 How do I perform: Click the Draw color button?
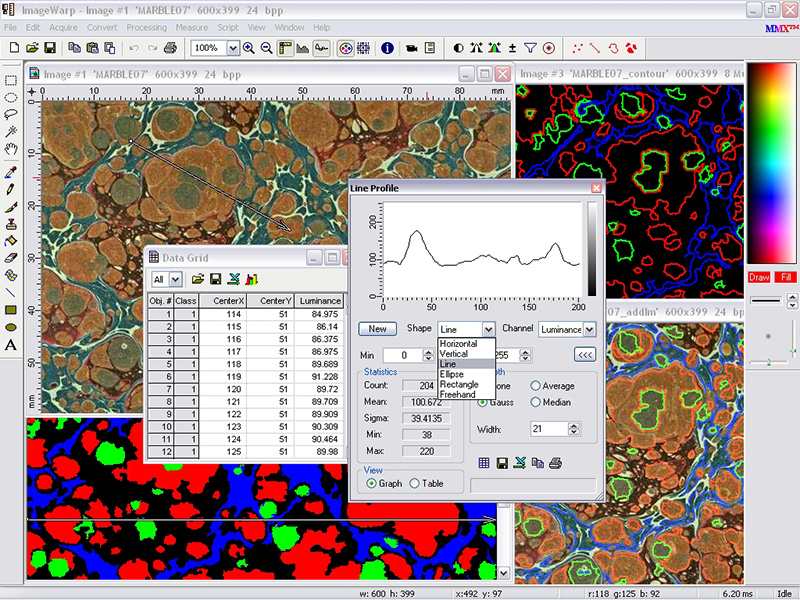point(759,277)
